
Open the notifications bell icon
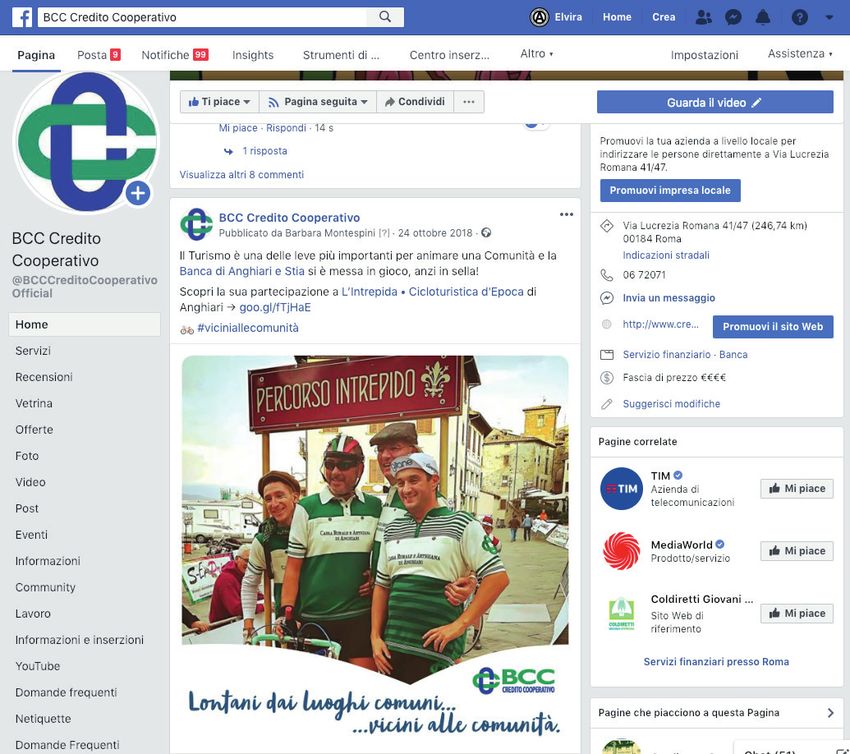[x=763, y=17]
